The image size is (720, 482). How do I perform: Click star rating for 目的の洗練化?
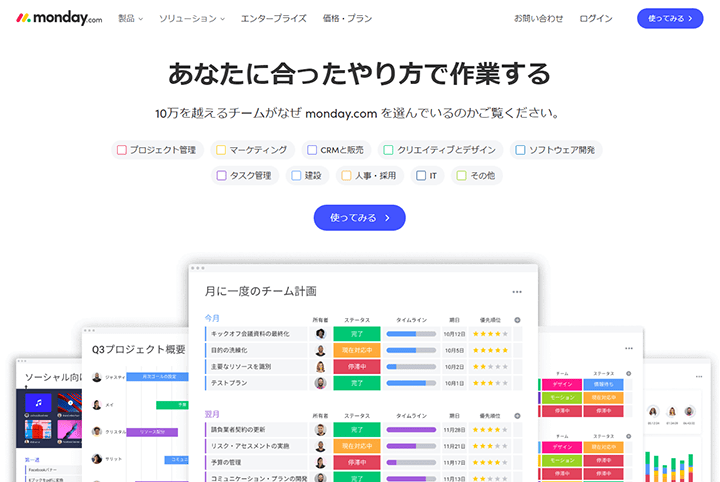tap(490, 350)
